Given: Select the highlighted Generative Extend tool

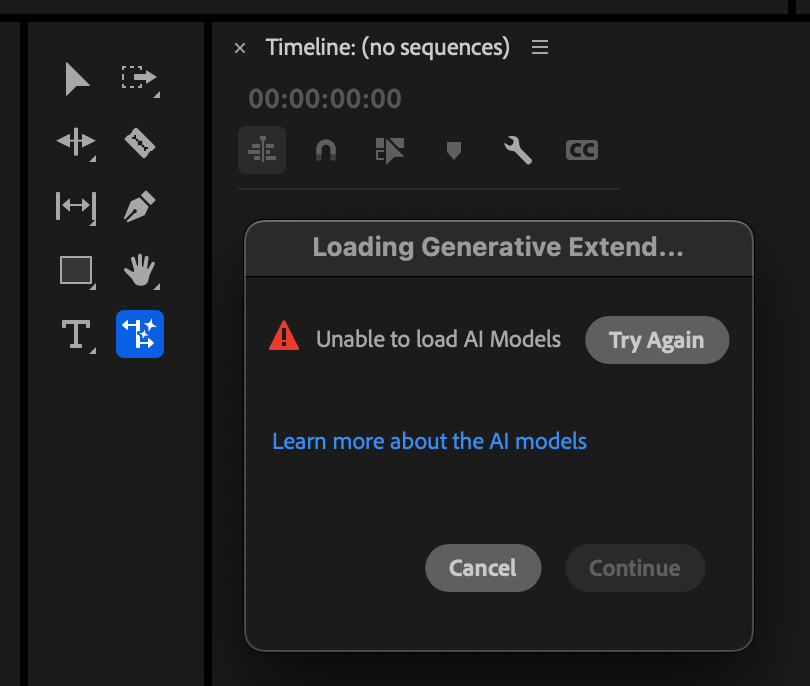Looking at the screenshot, I should point(139,334).
